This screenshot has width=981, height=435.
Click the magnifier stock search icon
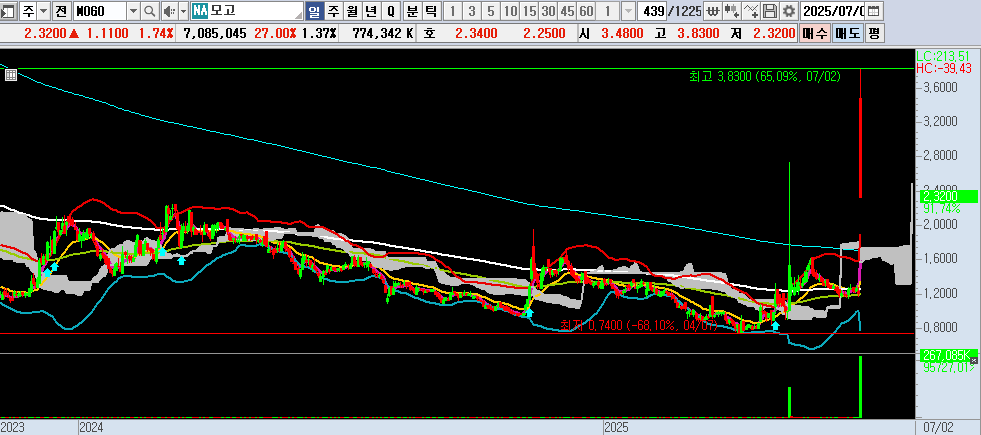click(150, 11)
